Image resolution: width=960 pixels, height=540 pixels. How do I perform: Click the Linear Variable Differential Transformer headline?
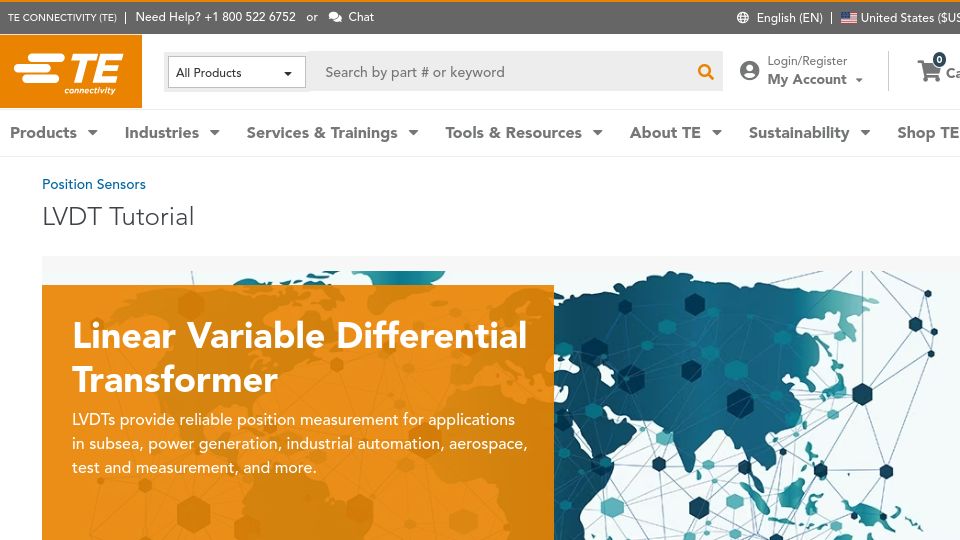(299, 358)
